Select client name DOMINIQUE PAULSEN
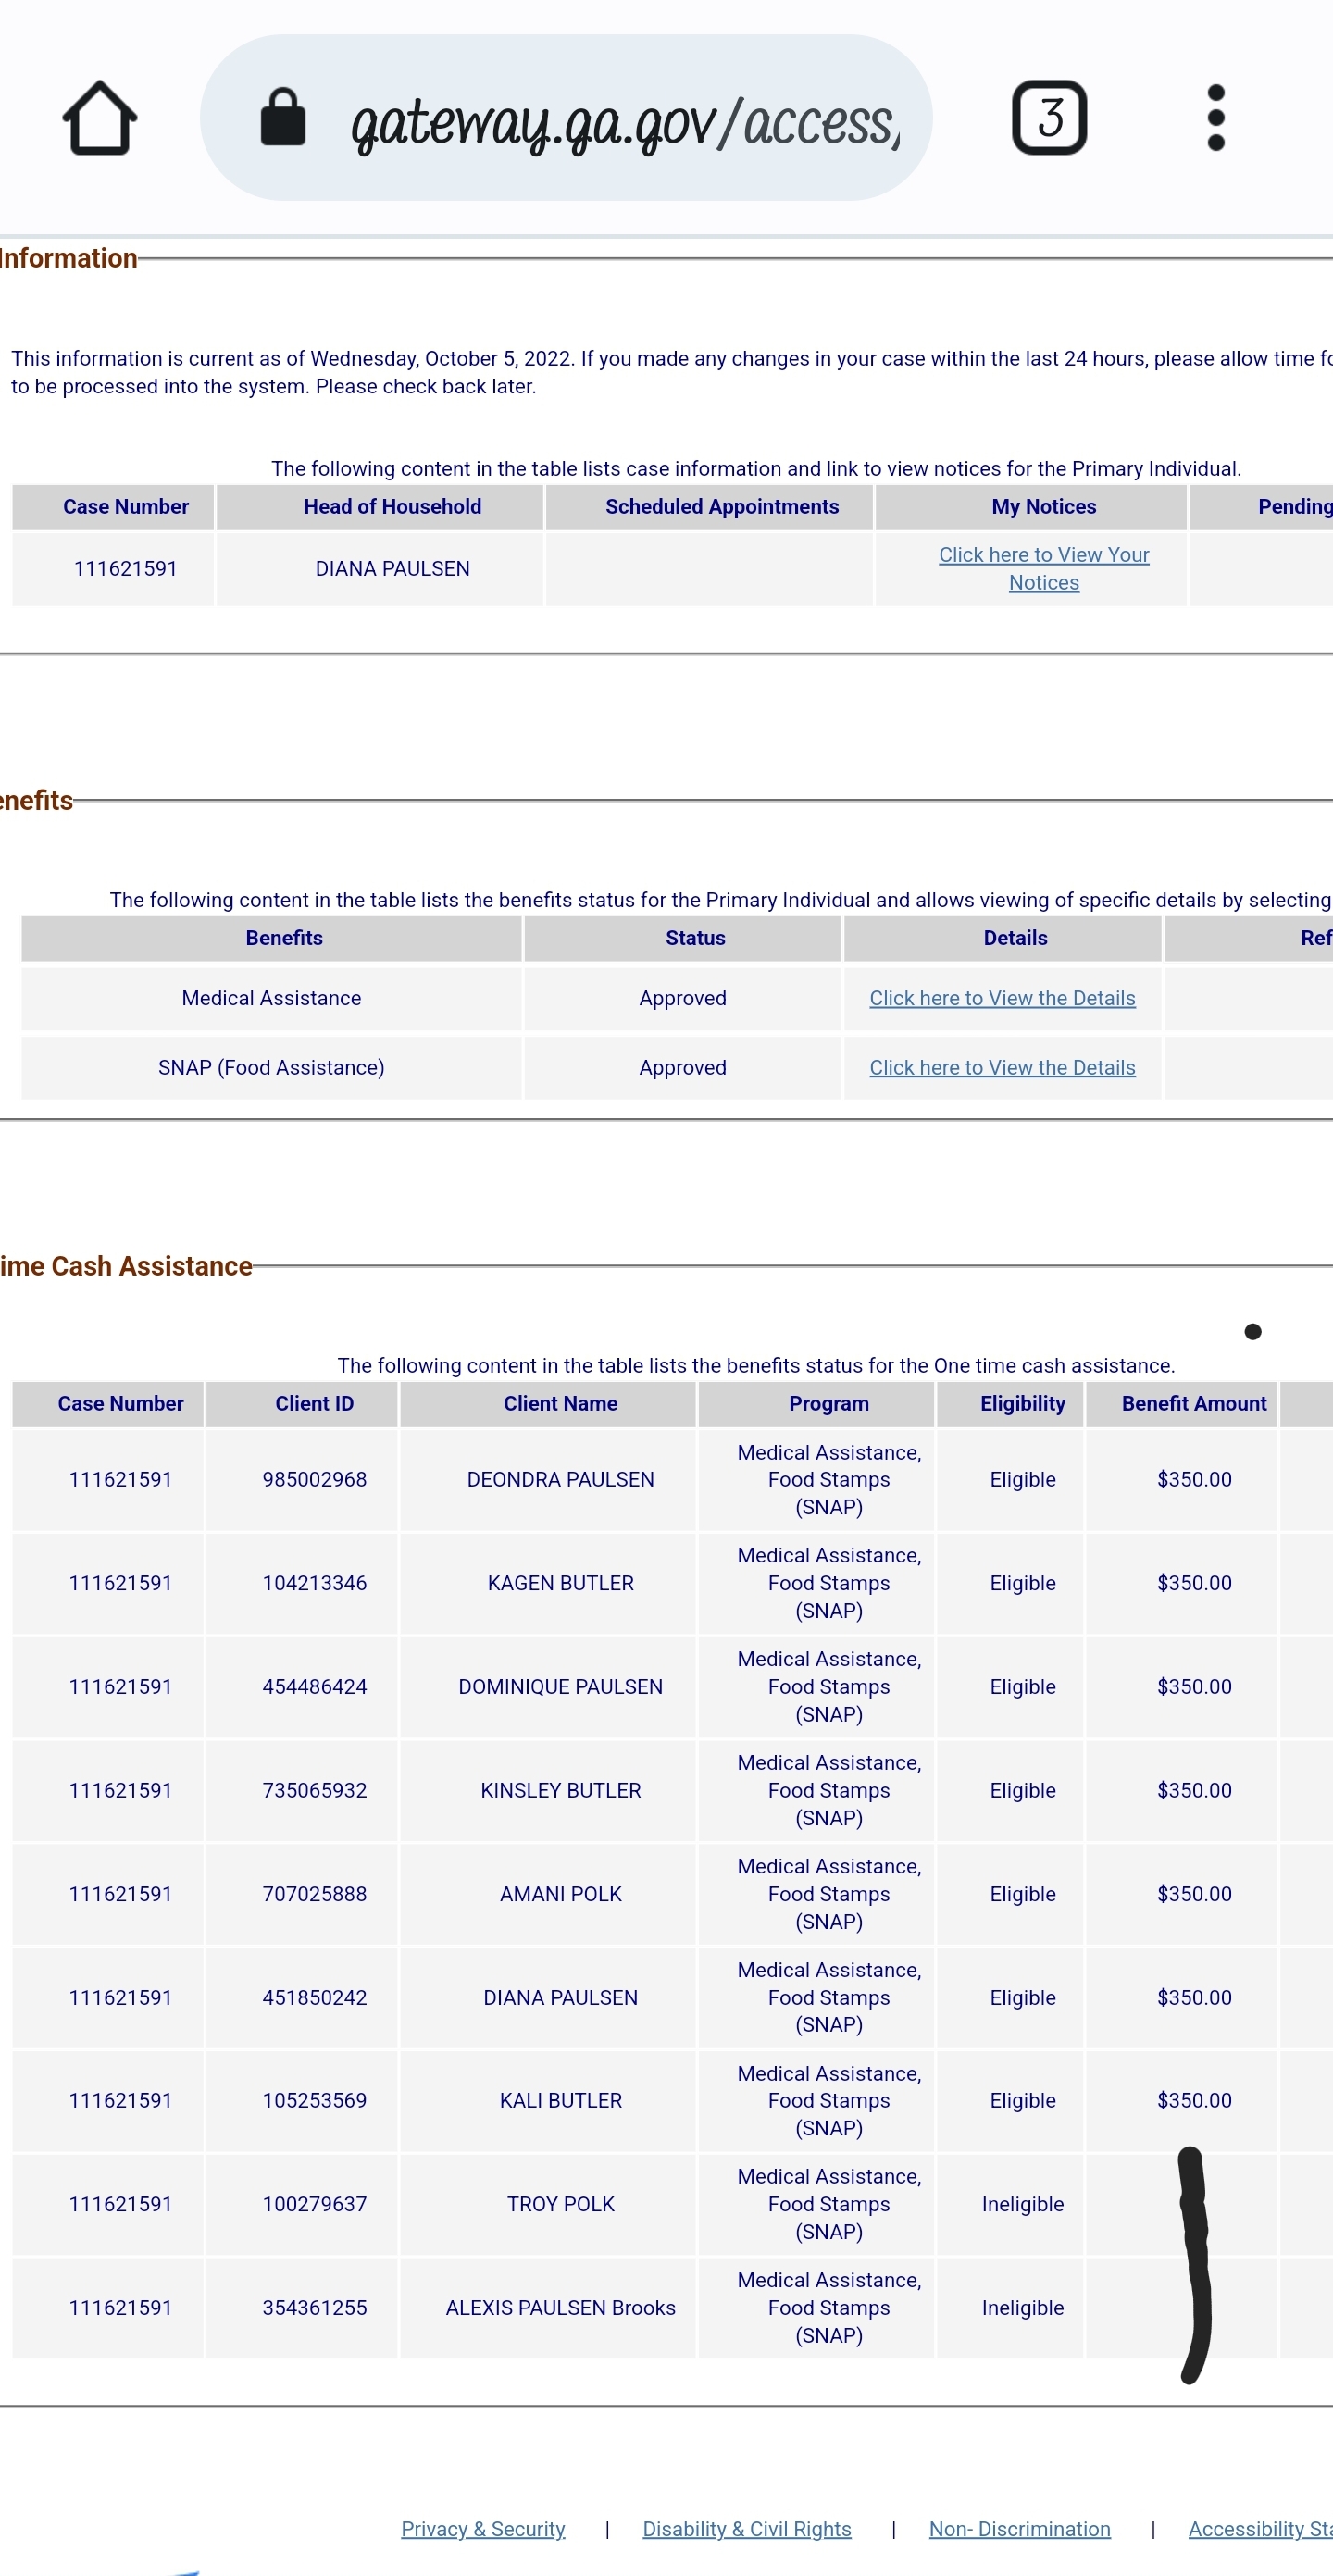The width and height of the screenshot is (1333, 2576). pyautogui.click(x=560, y=1687)
